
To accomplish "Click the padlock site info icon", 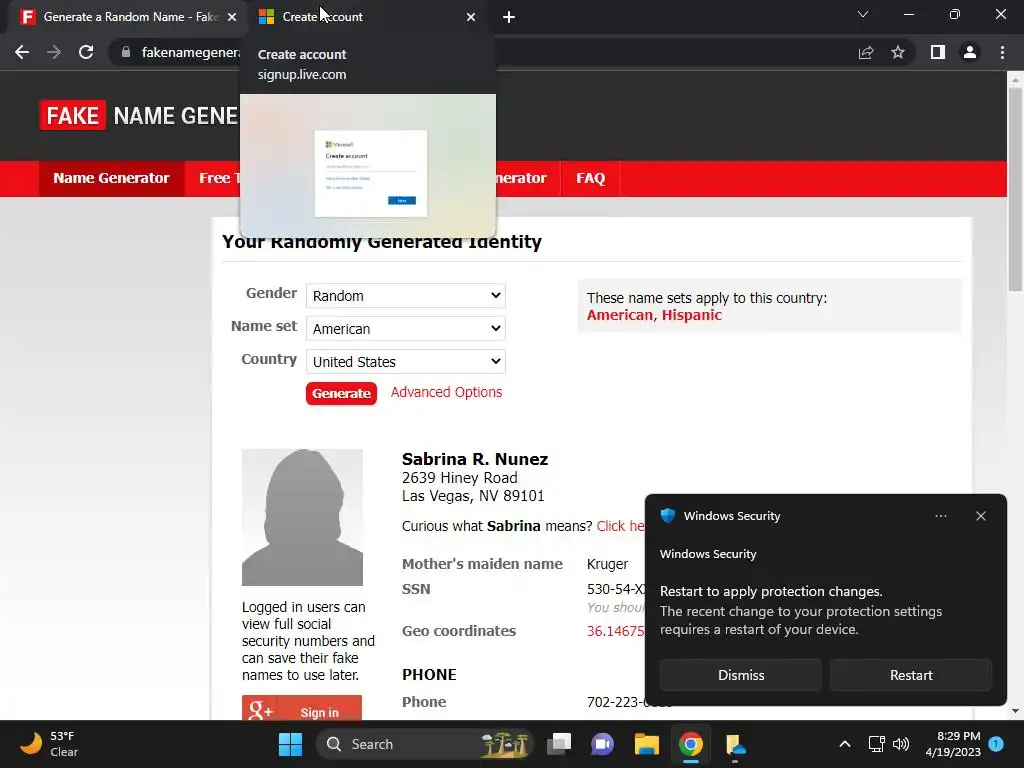I will tap(126, 52).
